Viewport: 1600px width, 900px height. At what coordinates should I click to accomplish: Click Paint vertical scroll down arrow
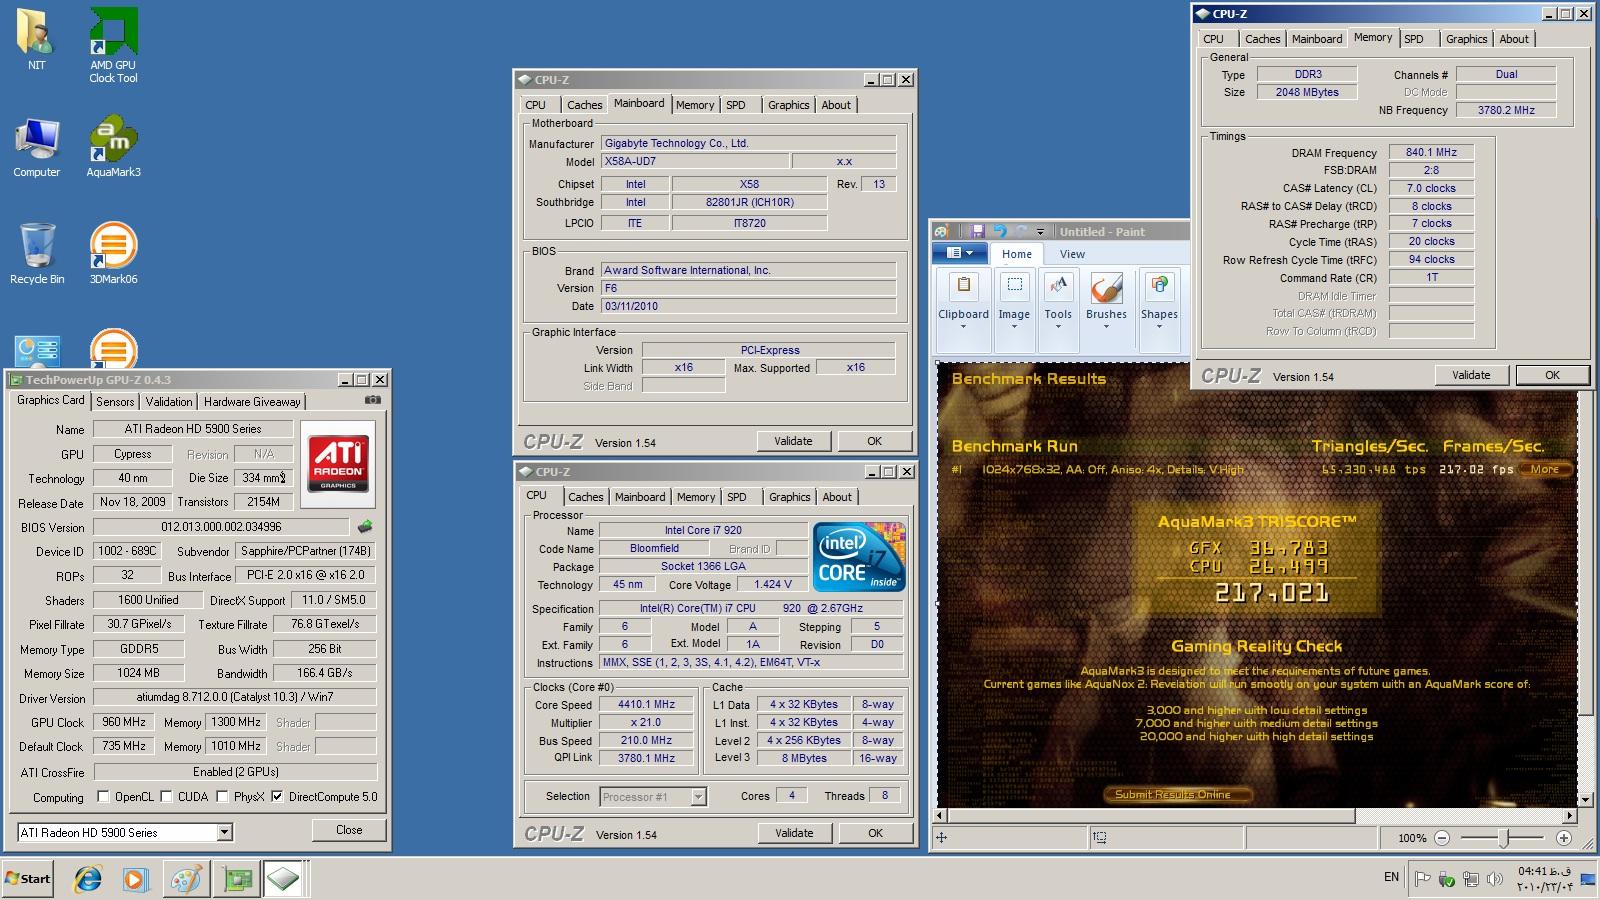coord(1584,800)
